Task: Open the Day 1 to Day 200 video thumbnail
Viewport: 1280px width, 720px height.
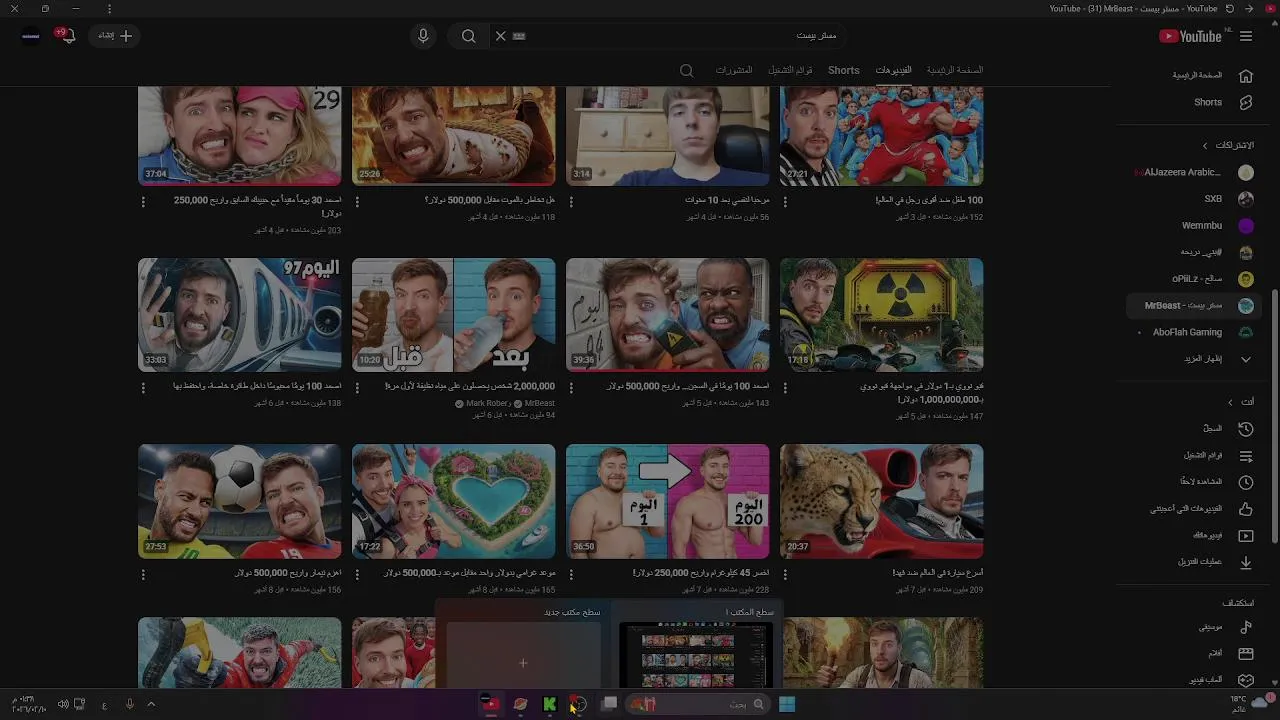Action: (x=667, y=501)
